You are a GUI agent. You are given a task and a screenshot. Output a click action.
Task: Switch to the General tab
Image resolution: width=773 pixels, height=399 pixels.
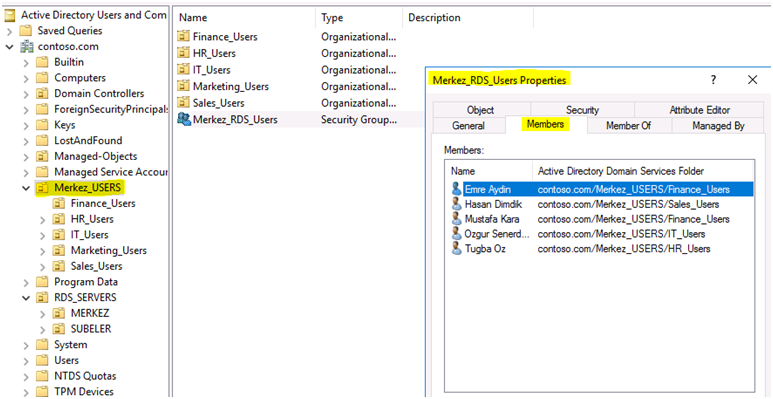469,126
